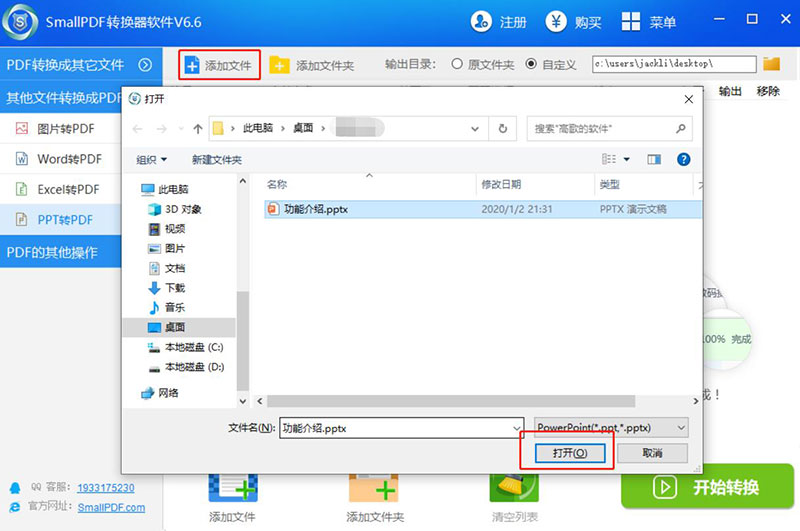
Task: Open view options dropdown arrow
Action: click(x=627, y=159)
